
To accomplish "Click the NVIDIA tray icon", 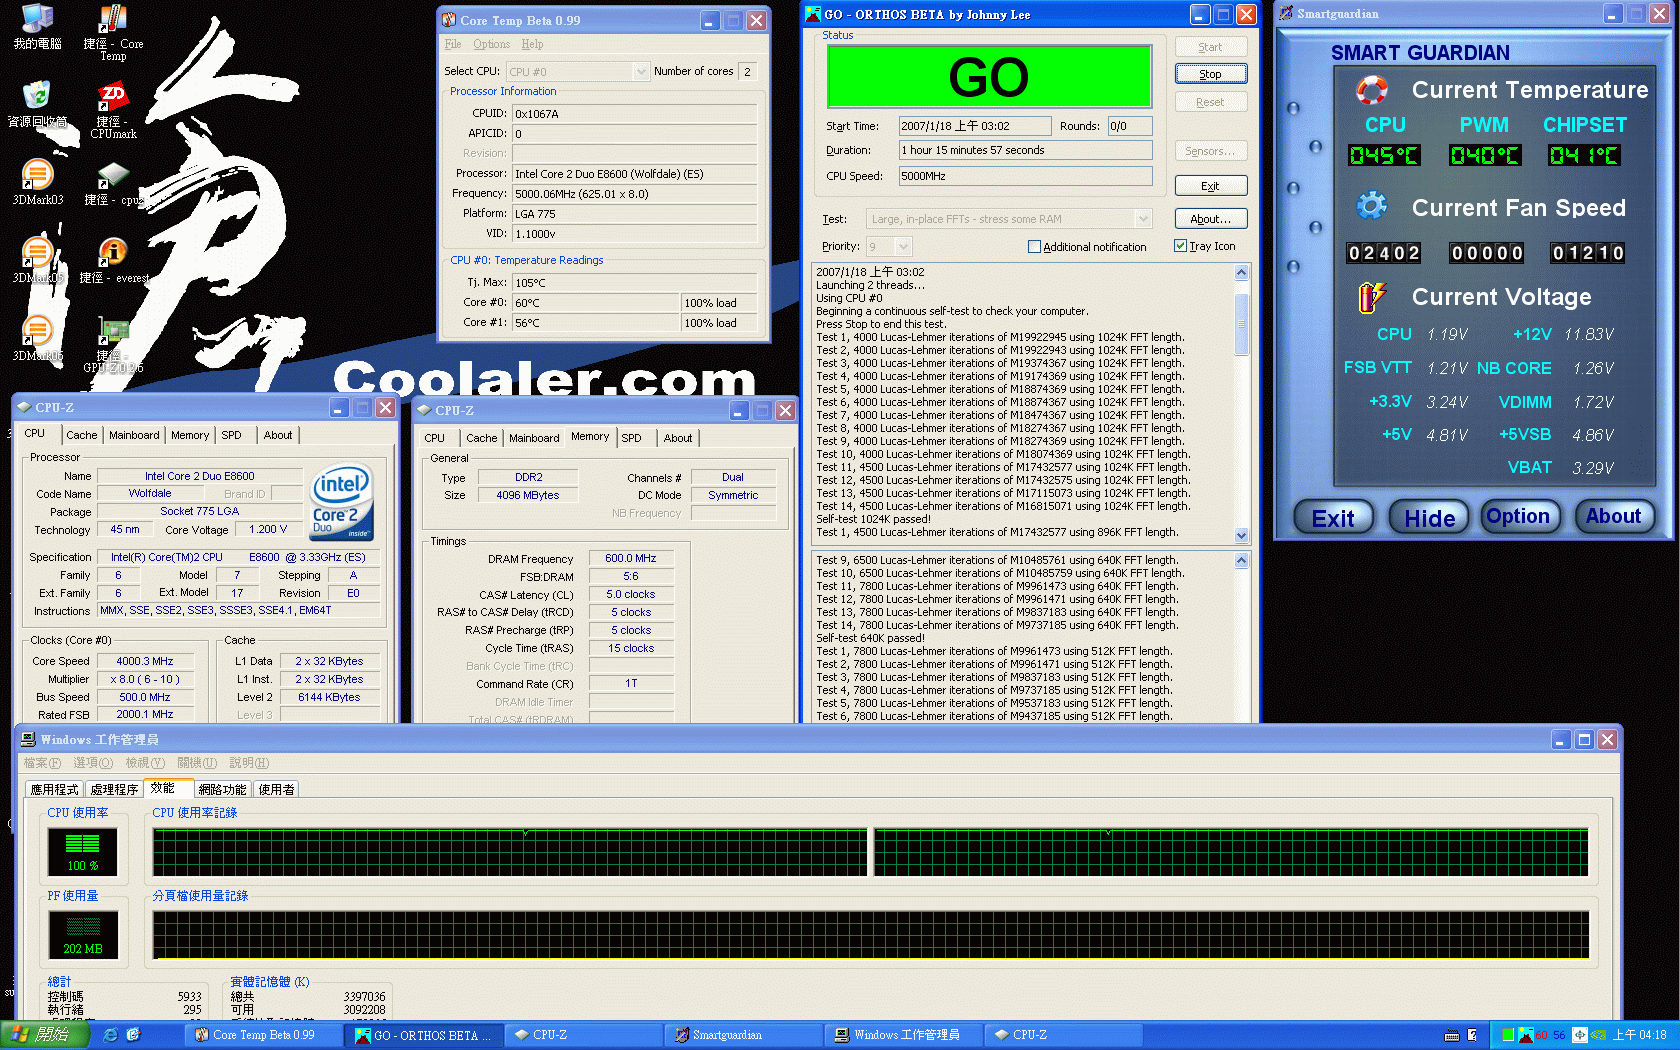I will 1598,1035.
